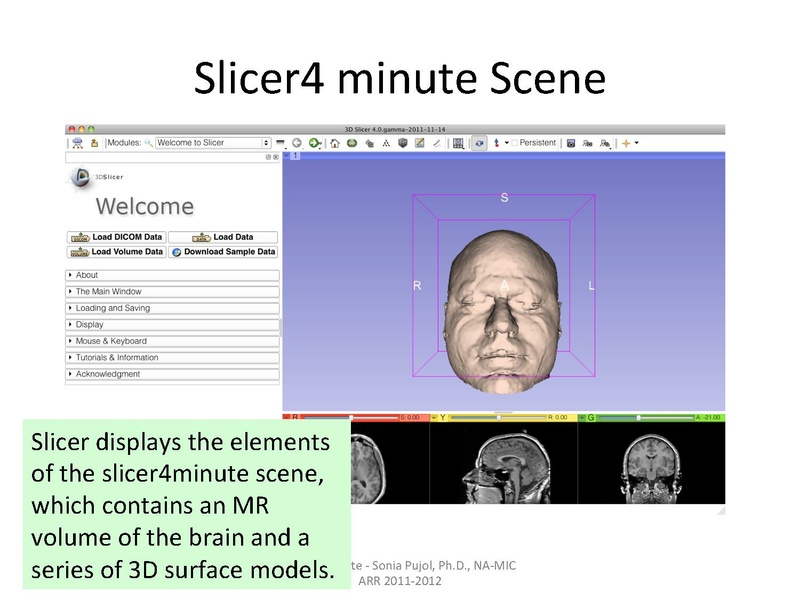Expand the Mouse & Keyboard section

(x=172, y=341)
